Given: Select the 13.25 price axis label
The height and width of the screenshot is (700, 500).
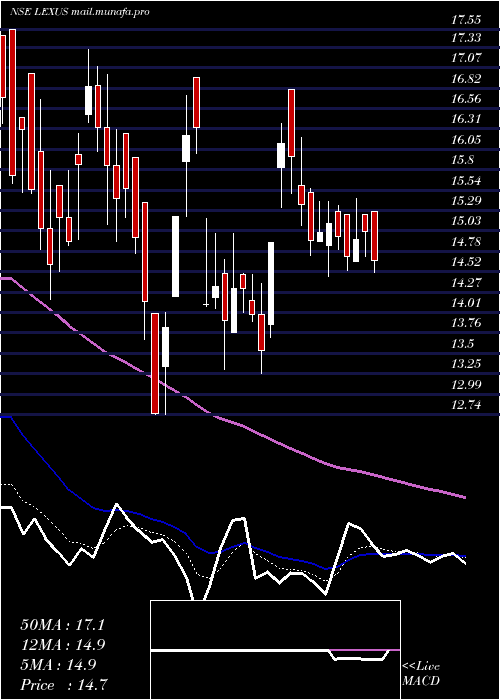Looking at the screenshot, I should click(x=466, y=364).
